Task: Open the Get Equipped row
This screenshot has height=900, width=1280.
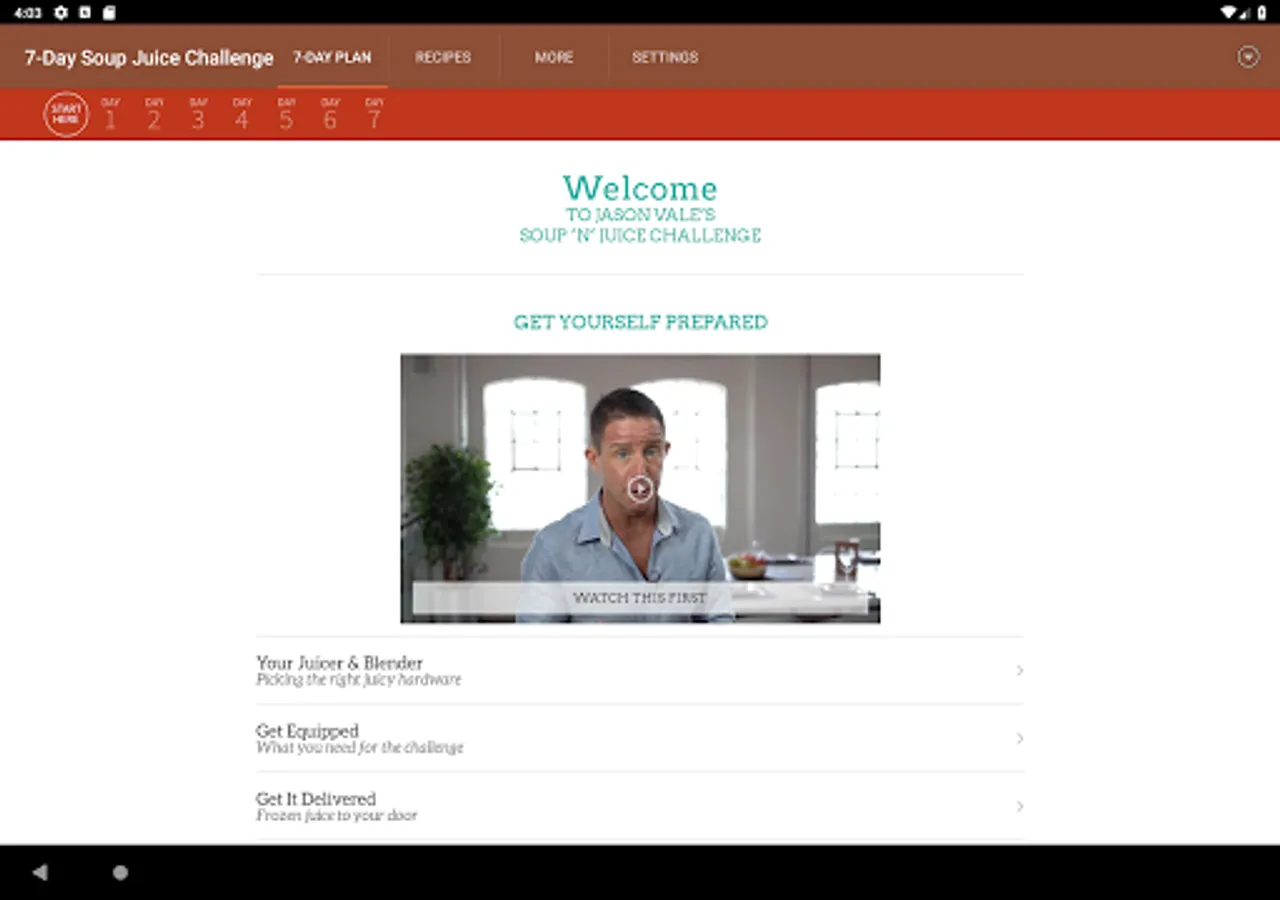Action: click(x=640, y=738)
